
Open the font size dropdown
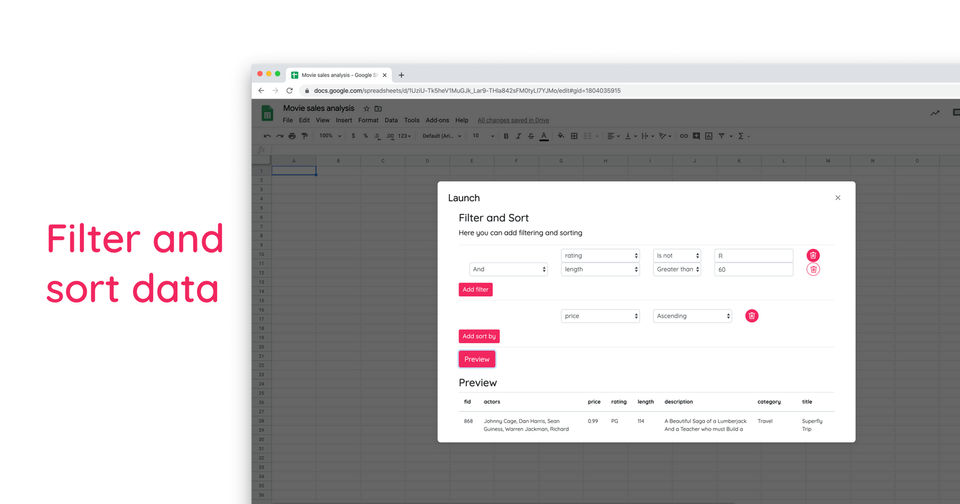click(x=482, y=136)
